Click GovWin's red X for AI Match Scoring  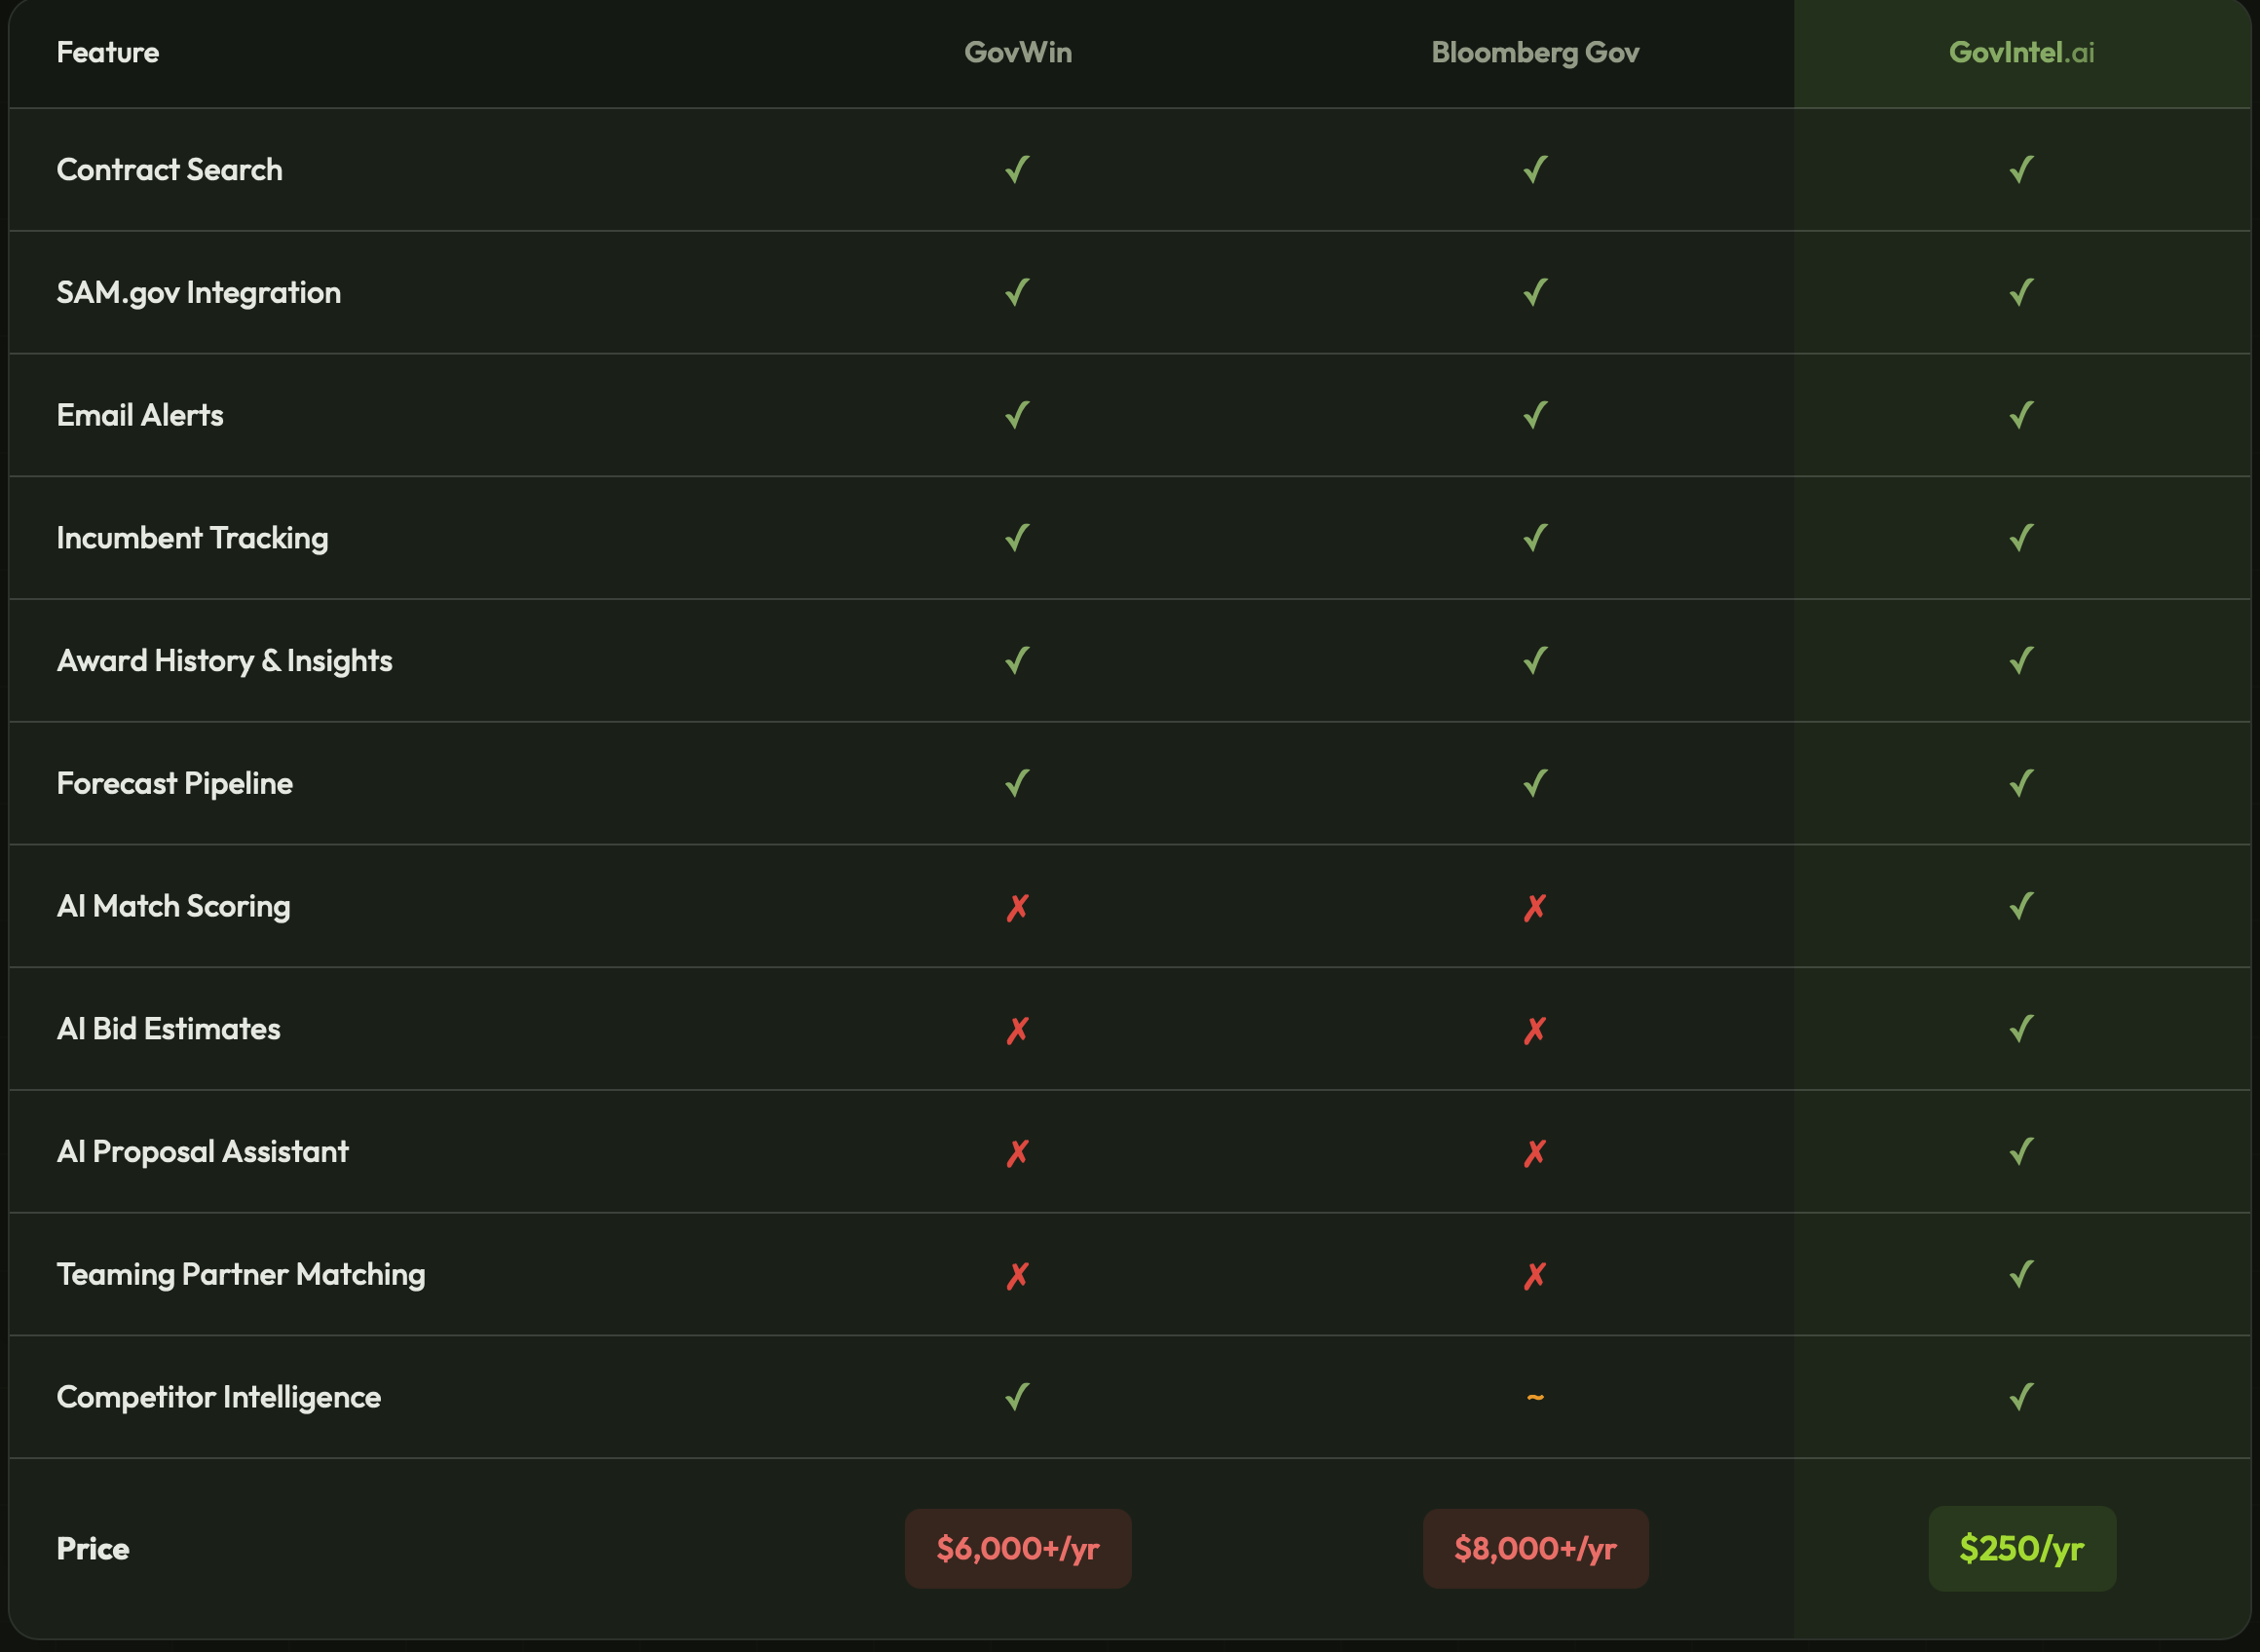[x=1017, y=907]
